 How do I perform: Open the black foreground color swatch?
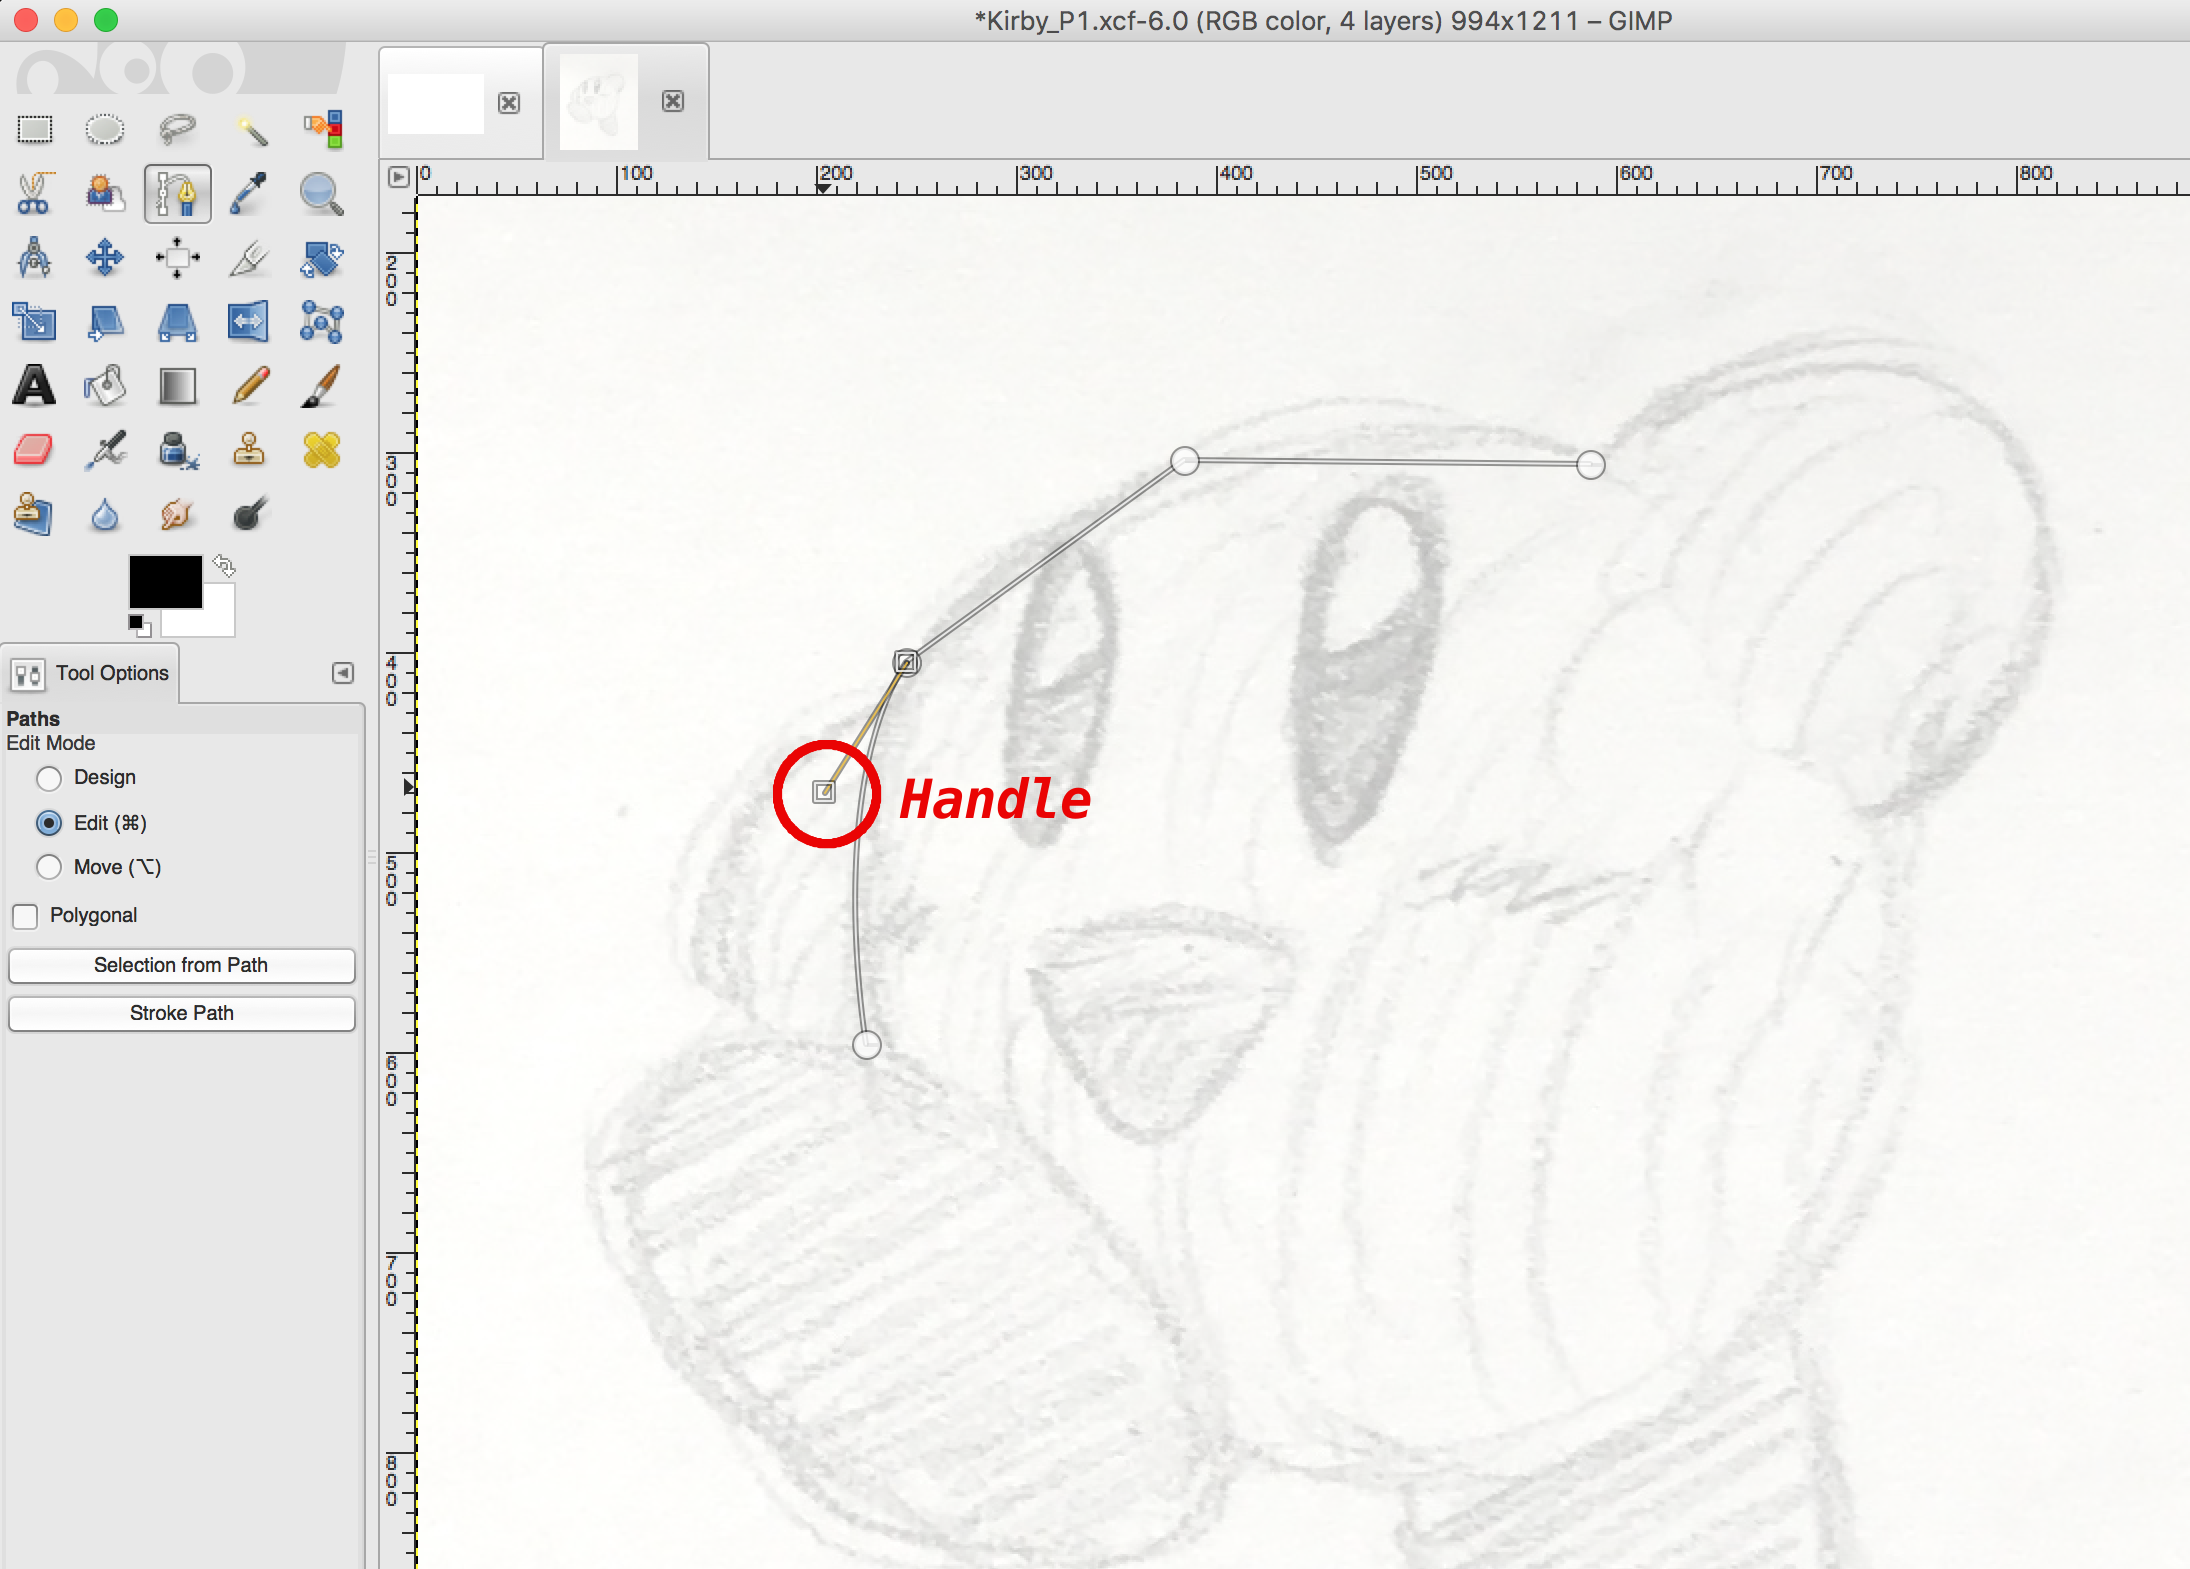(165, 582)
